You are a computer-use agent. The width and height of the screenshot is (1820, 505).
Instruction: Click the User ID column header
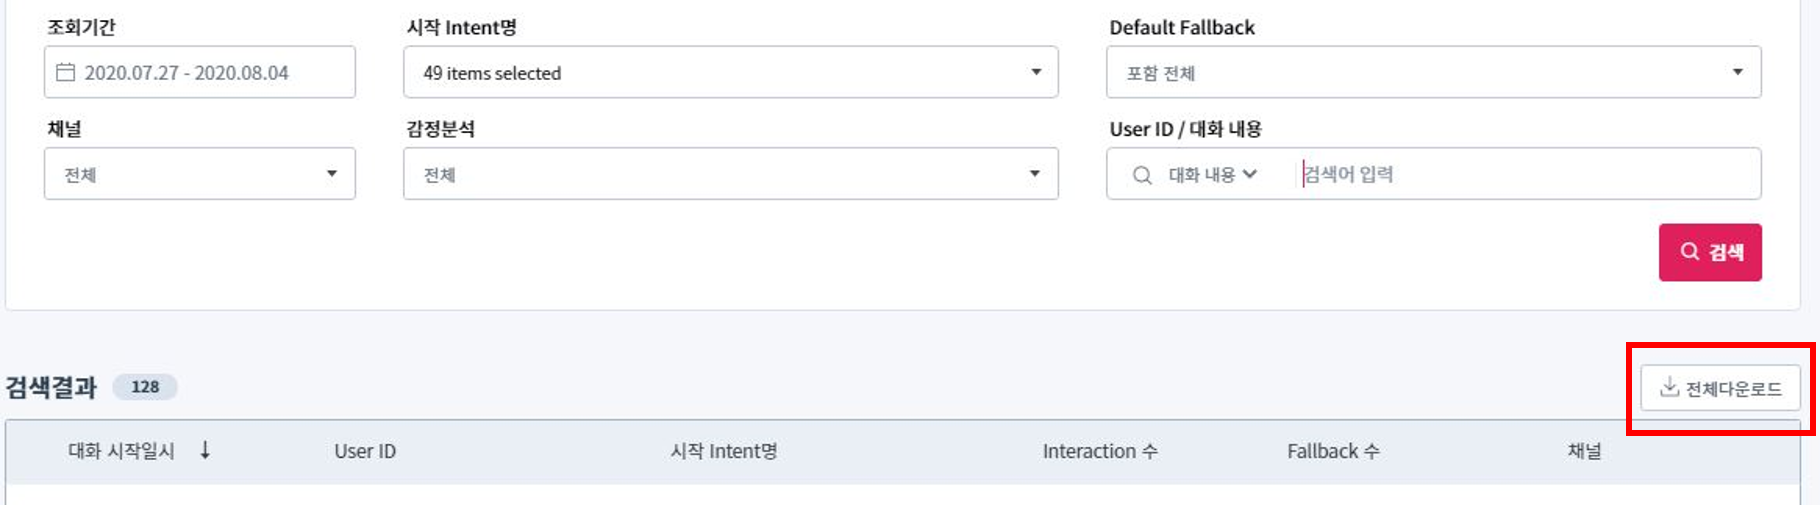point(365,451)
